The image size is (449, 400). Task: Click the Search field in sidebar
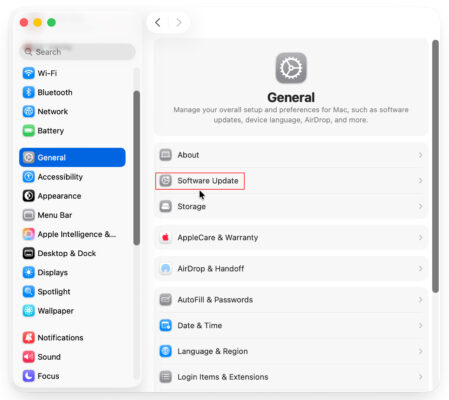click(77, 52)
